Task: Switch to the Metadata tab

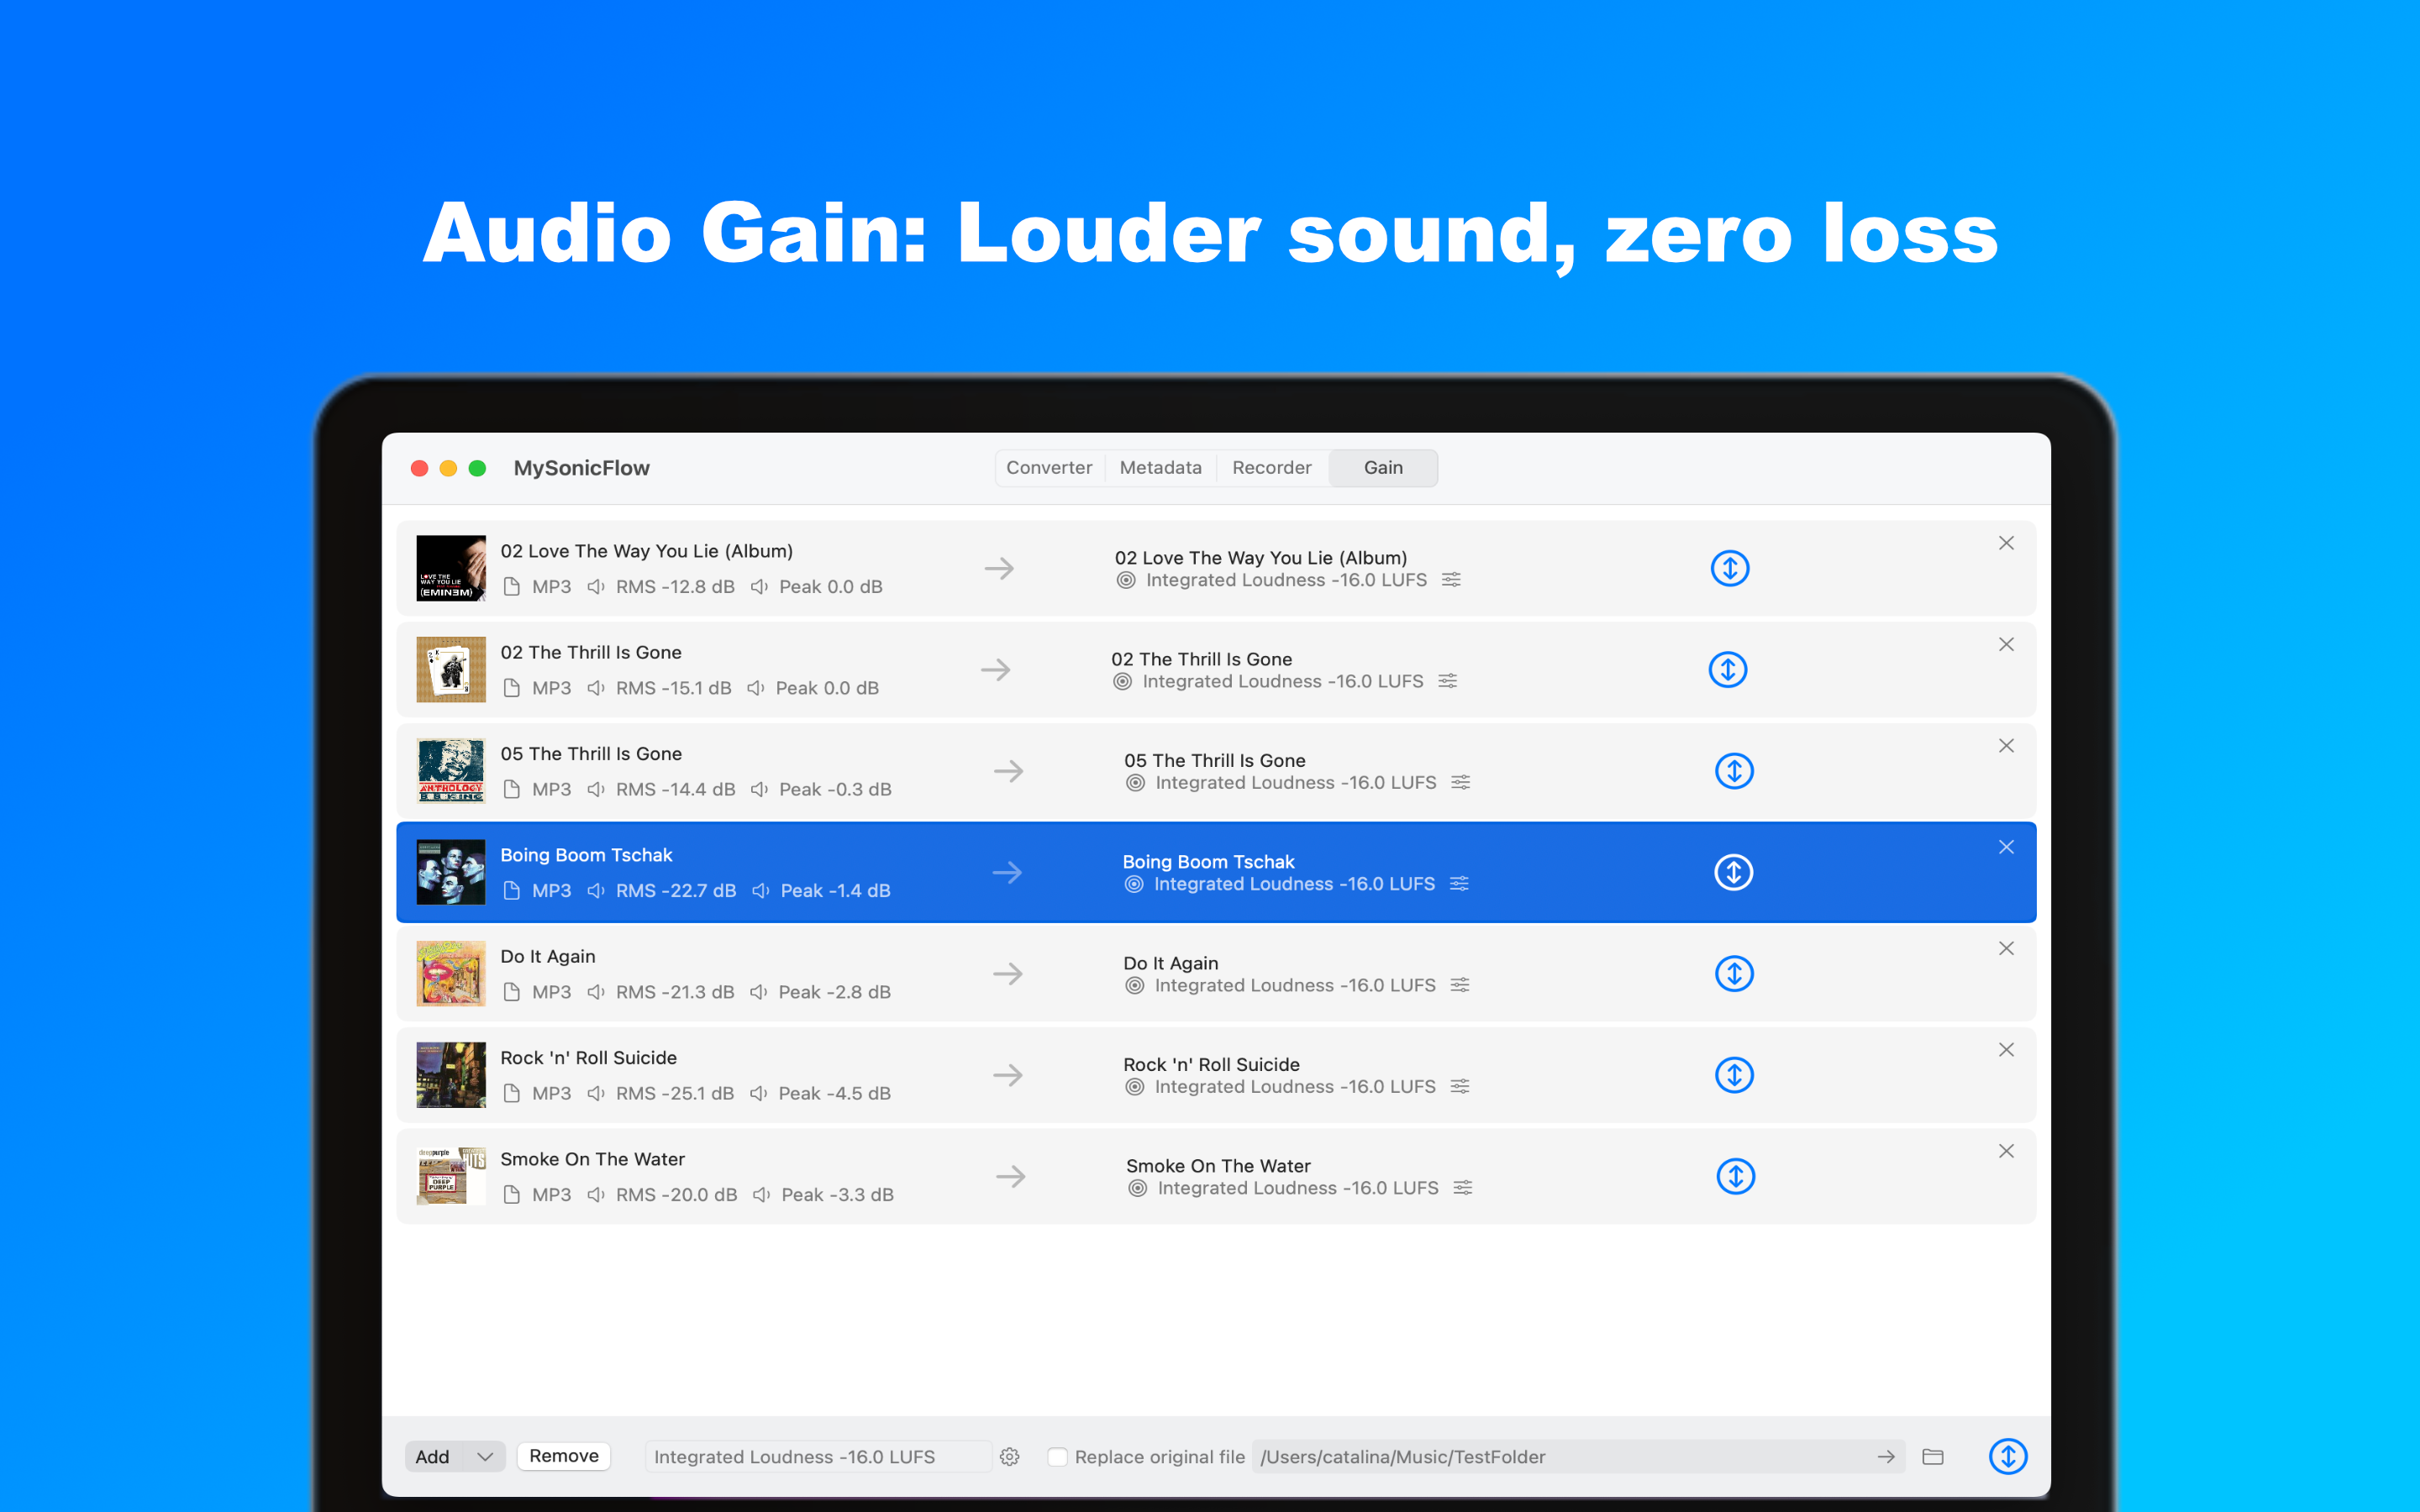Action: point(1160,468)
